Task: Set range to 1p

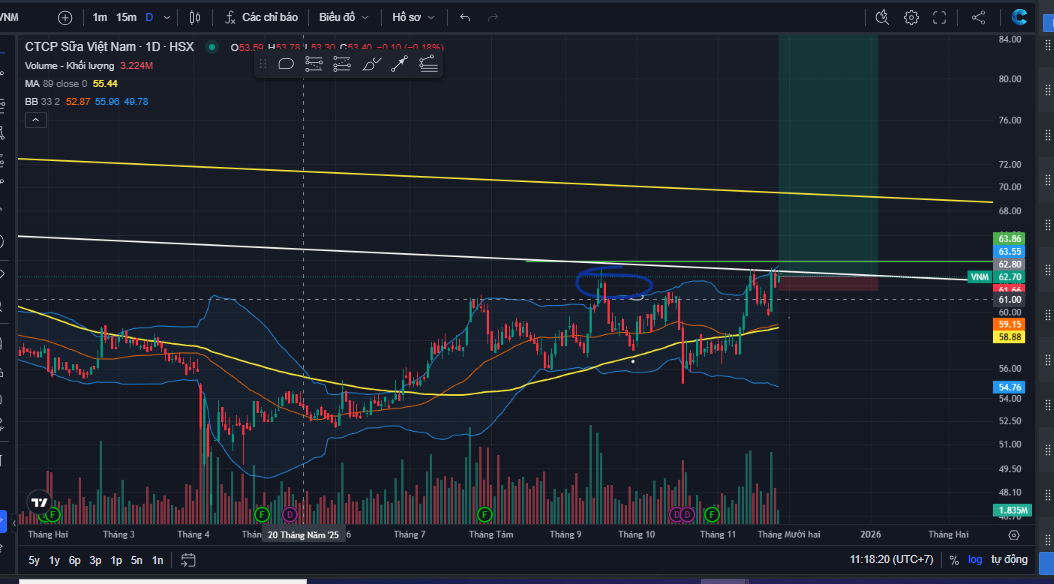Action: 116,560
